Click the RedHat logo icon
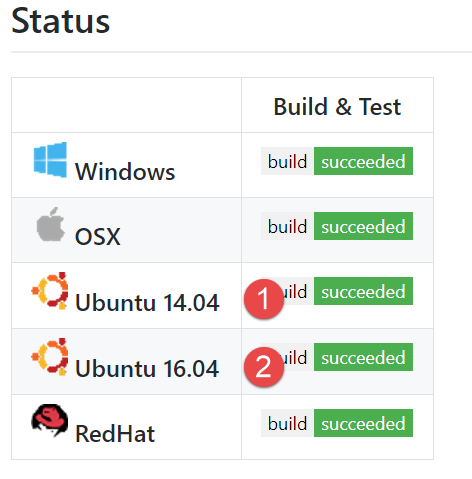This screenshot has height=479, width=472. tap(50, 420)
